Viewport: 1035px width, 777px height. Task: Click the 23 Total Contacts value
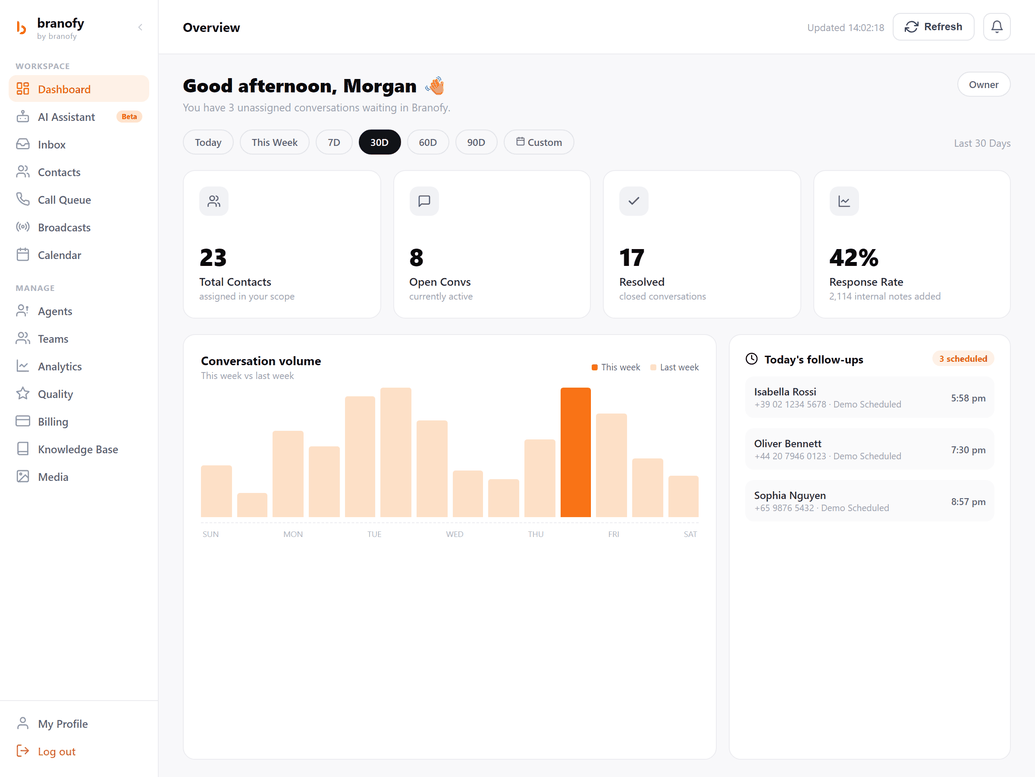pos(213,257)
